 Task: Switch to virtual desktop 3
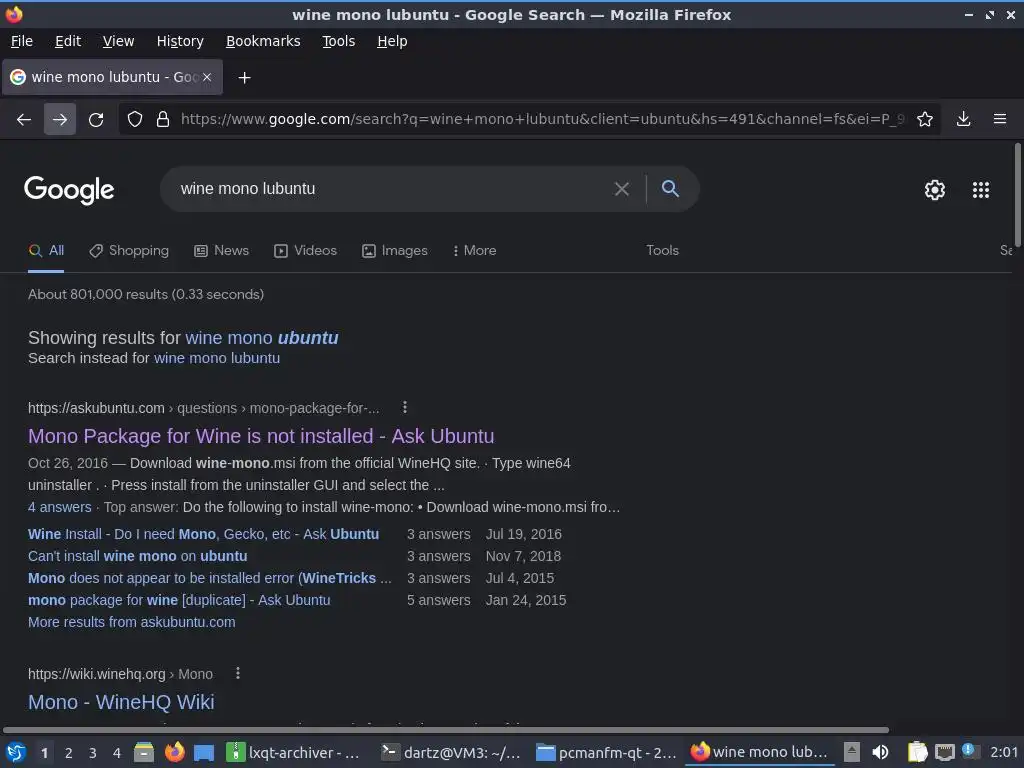pos(93,753)
